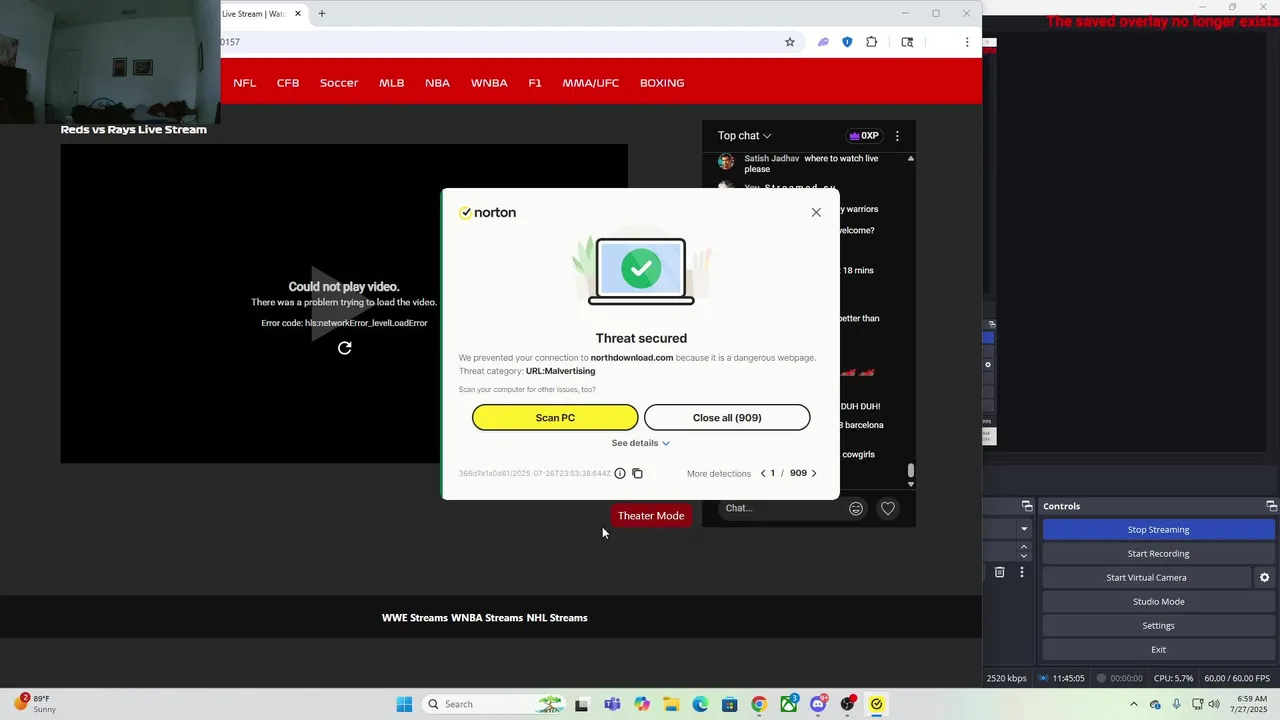Screen dimensions: 1280x720
Task: Click the purple extension icon in Chrome toolbar
Action: click(x=823, y=42)
